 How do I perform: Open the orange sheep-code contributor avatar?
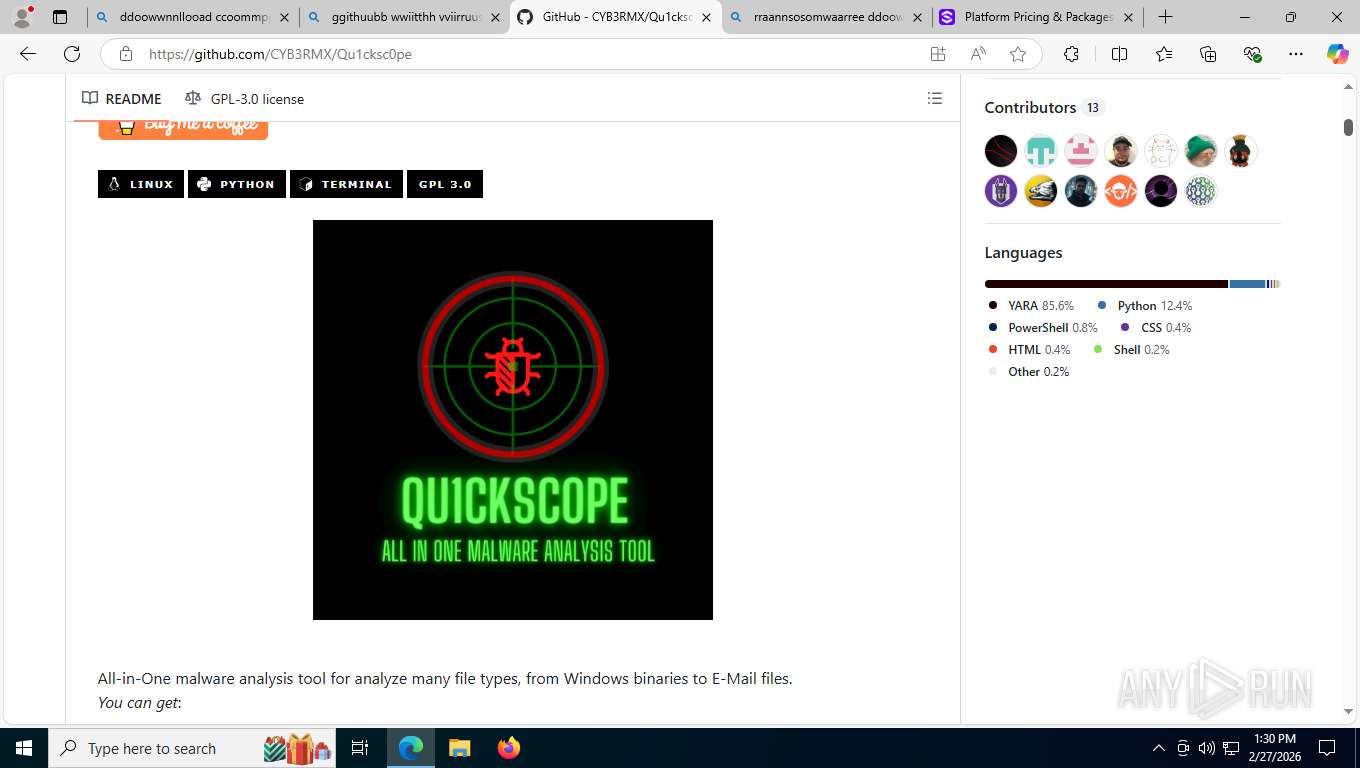(1121, 191)
